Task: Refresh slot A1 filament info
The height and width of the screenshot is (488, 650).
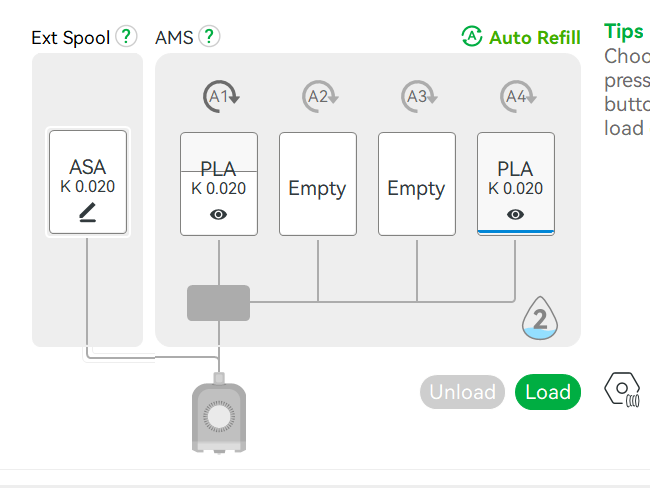Action: click(x=221, y=97)
